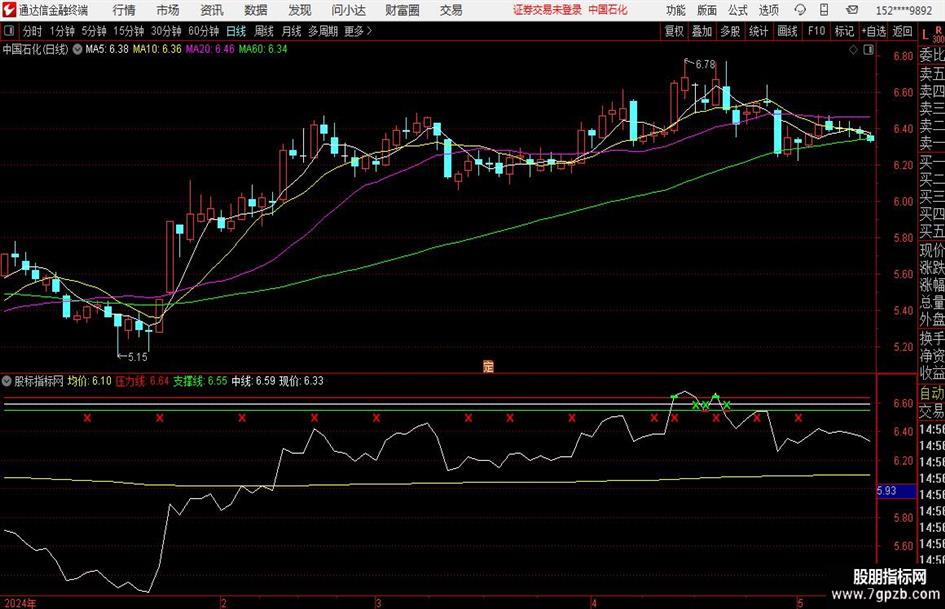Open the 资讯 menu
This screenshot has width=945, height=609.
pos(212,10)
